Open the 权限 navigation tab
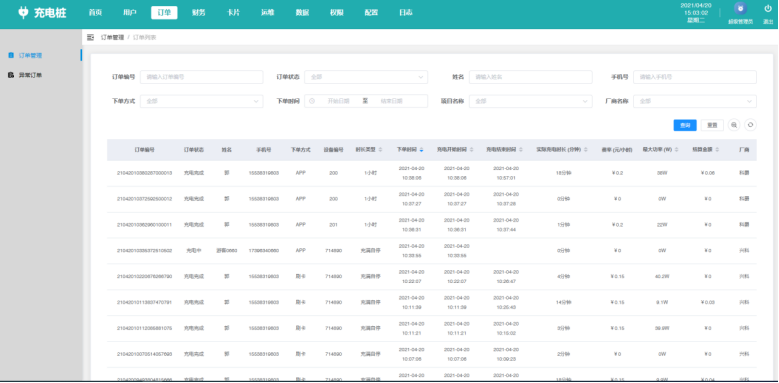The height and width of the screenshot is (383, 779). [x=336, y=13]
